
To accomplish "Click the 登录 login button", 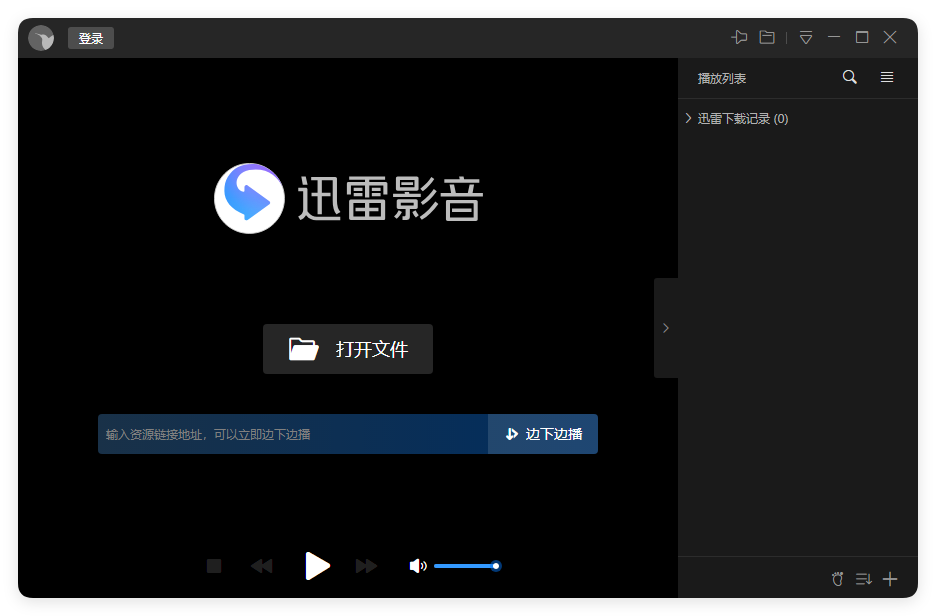I will (90, 38).
